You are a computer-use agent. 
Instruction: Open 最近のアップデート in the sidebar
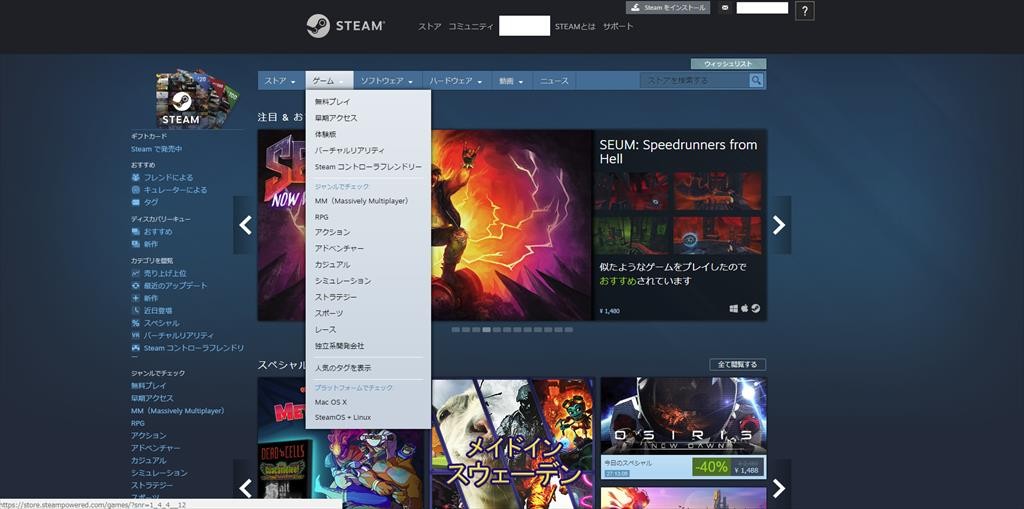pos(175,286)
